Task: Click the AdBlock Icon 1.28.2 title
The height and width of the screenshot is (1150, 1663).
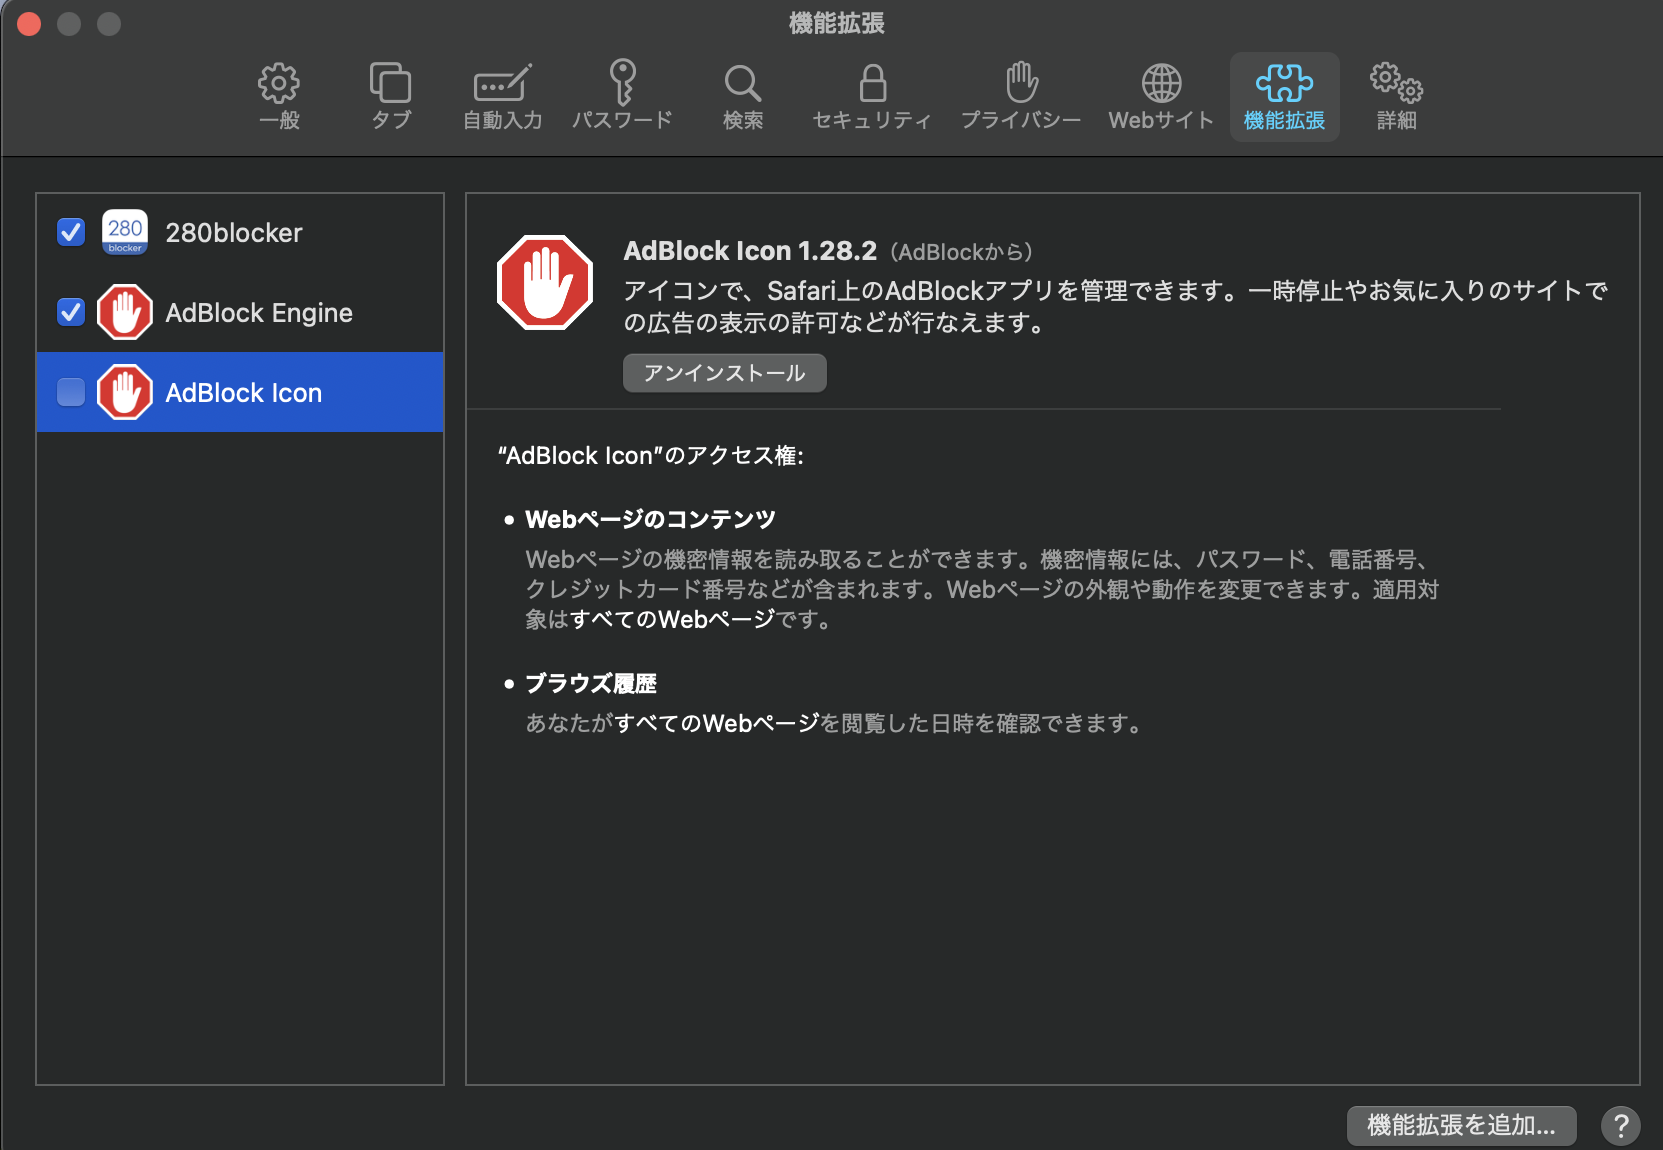Action: (x=750, y=251)
